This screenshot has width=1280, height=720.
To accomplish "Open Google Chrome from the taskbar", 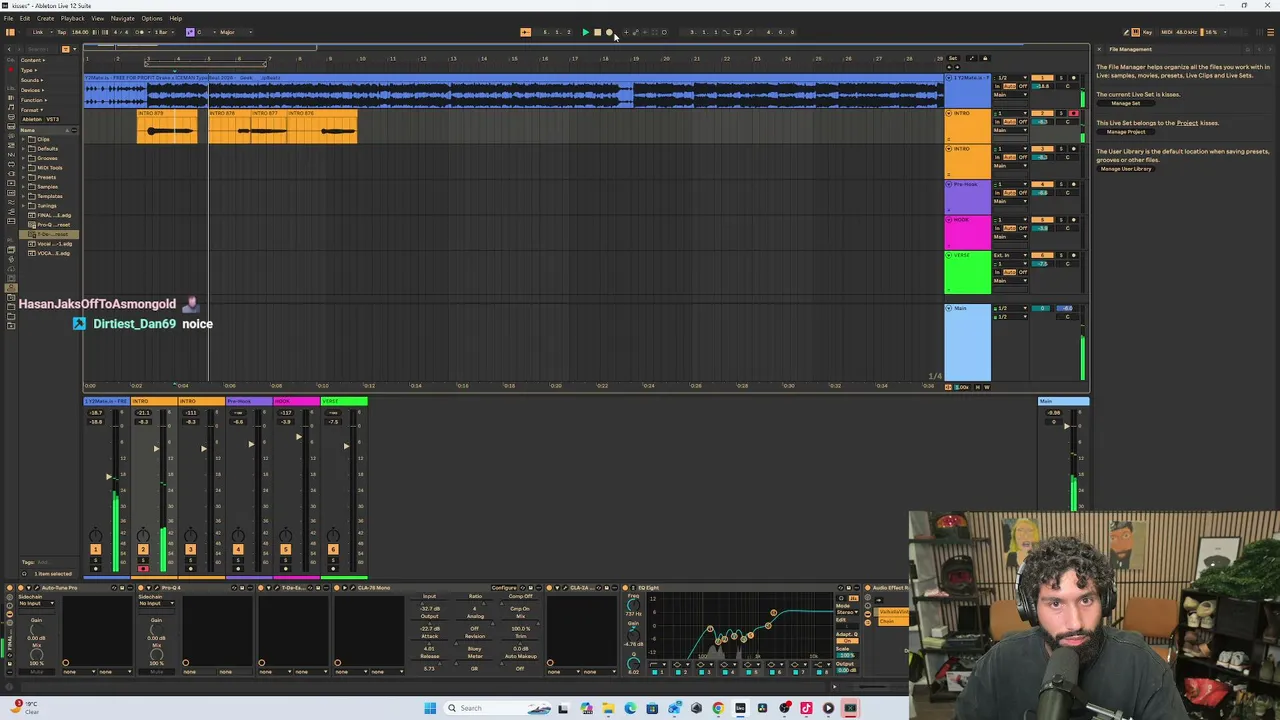I will 718,708.
